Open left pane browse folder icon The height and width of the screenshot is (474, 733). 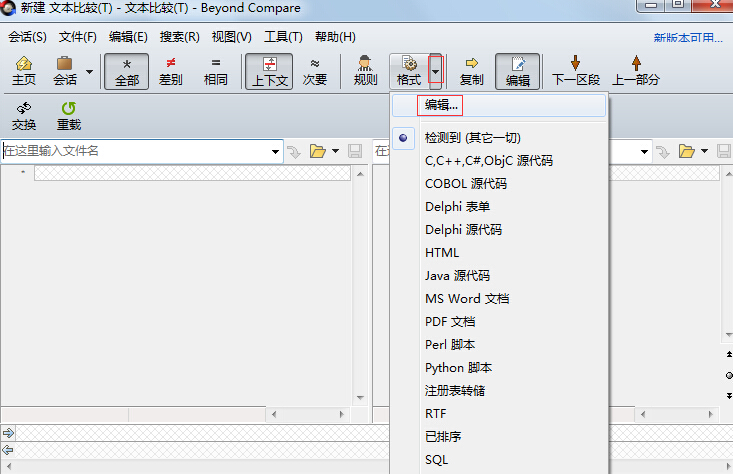pyautogui.click(x=317, y=151)
